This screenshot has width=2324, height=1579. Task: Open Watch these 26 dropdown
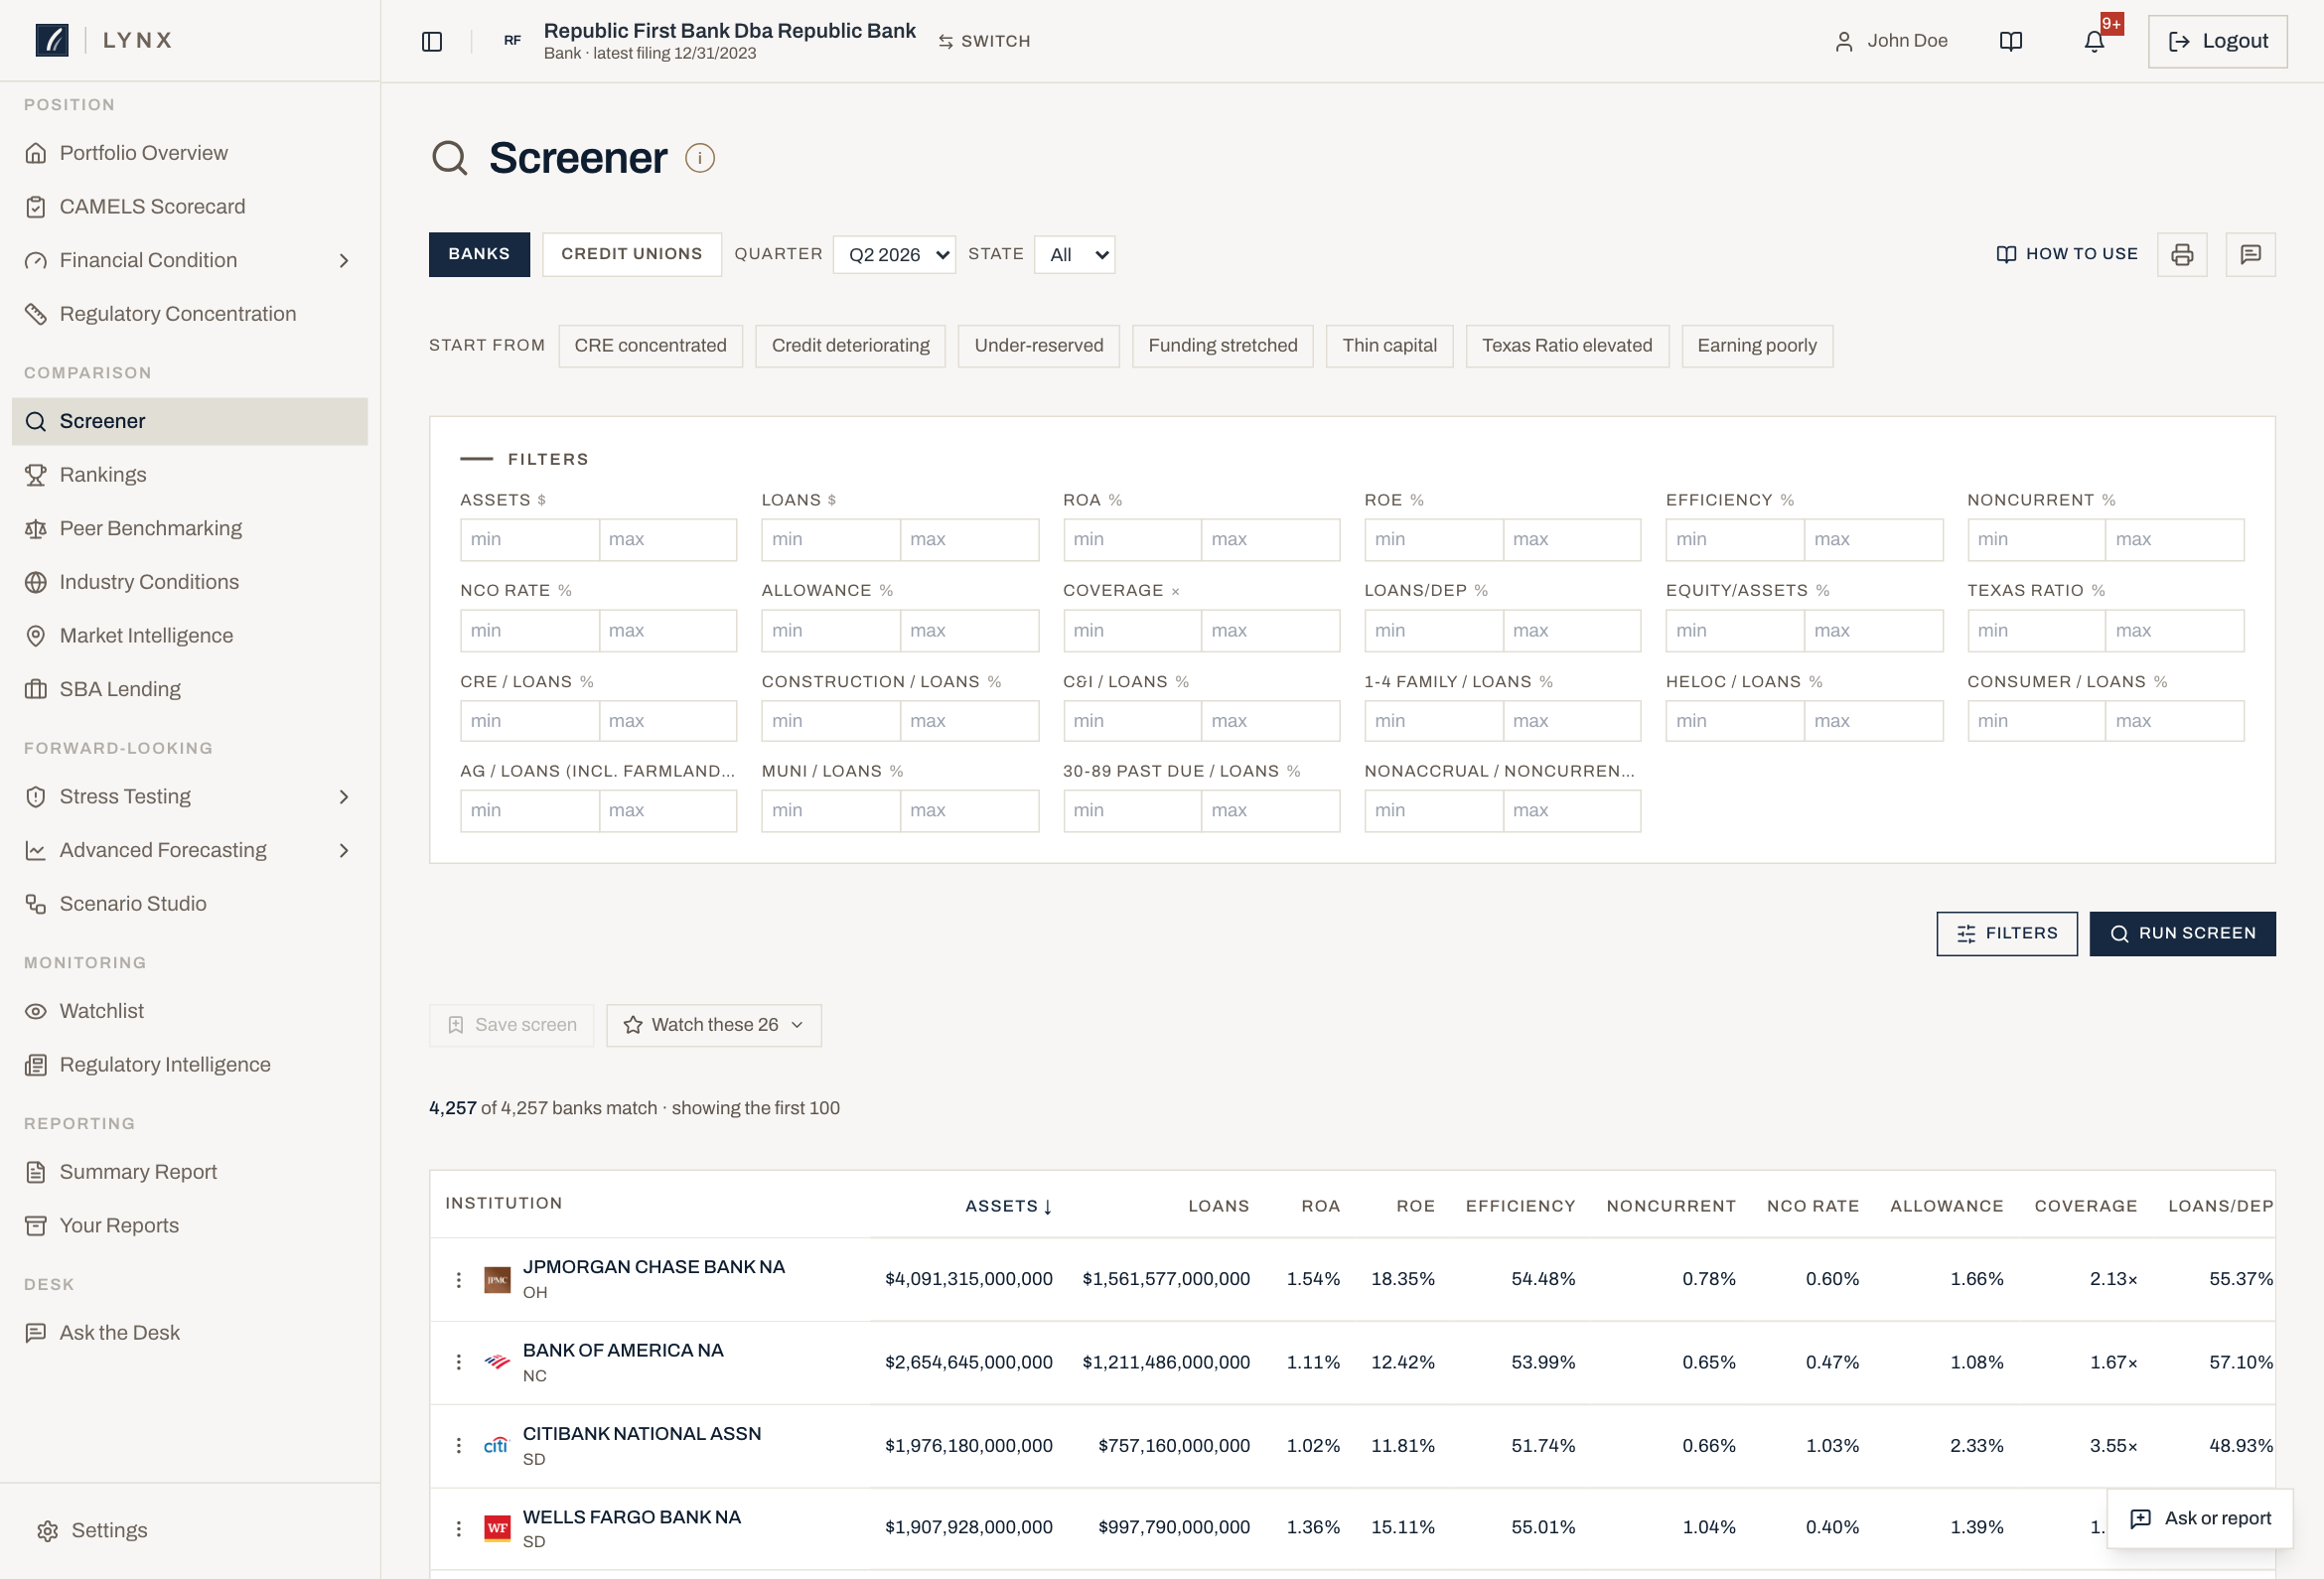tap(714, 1025)
